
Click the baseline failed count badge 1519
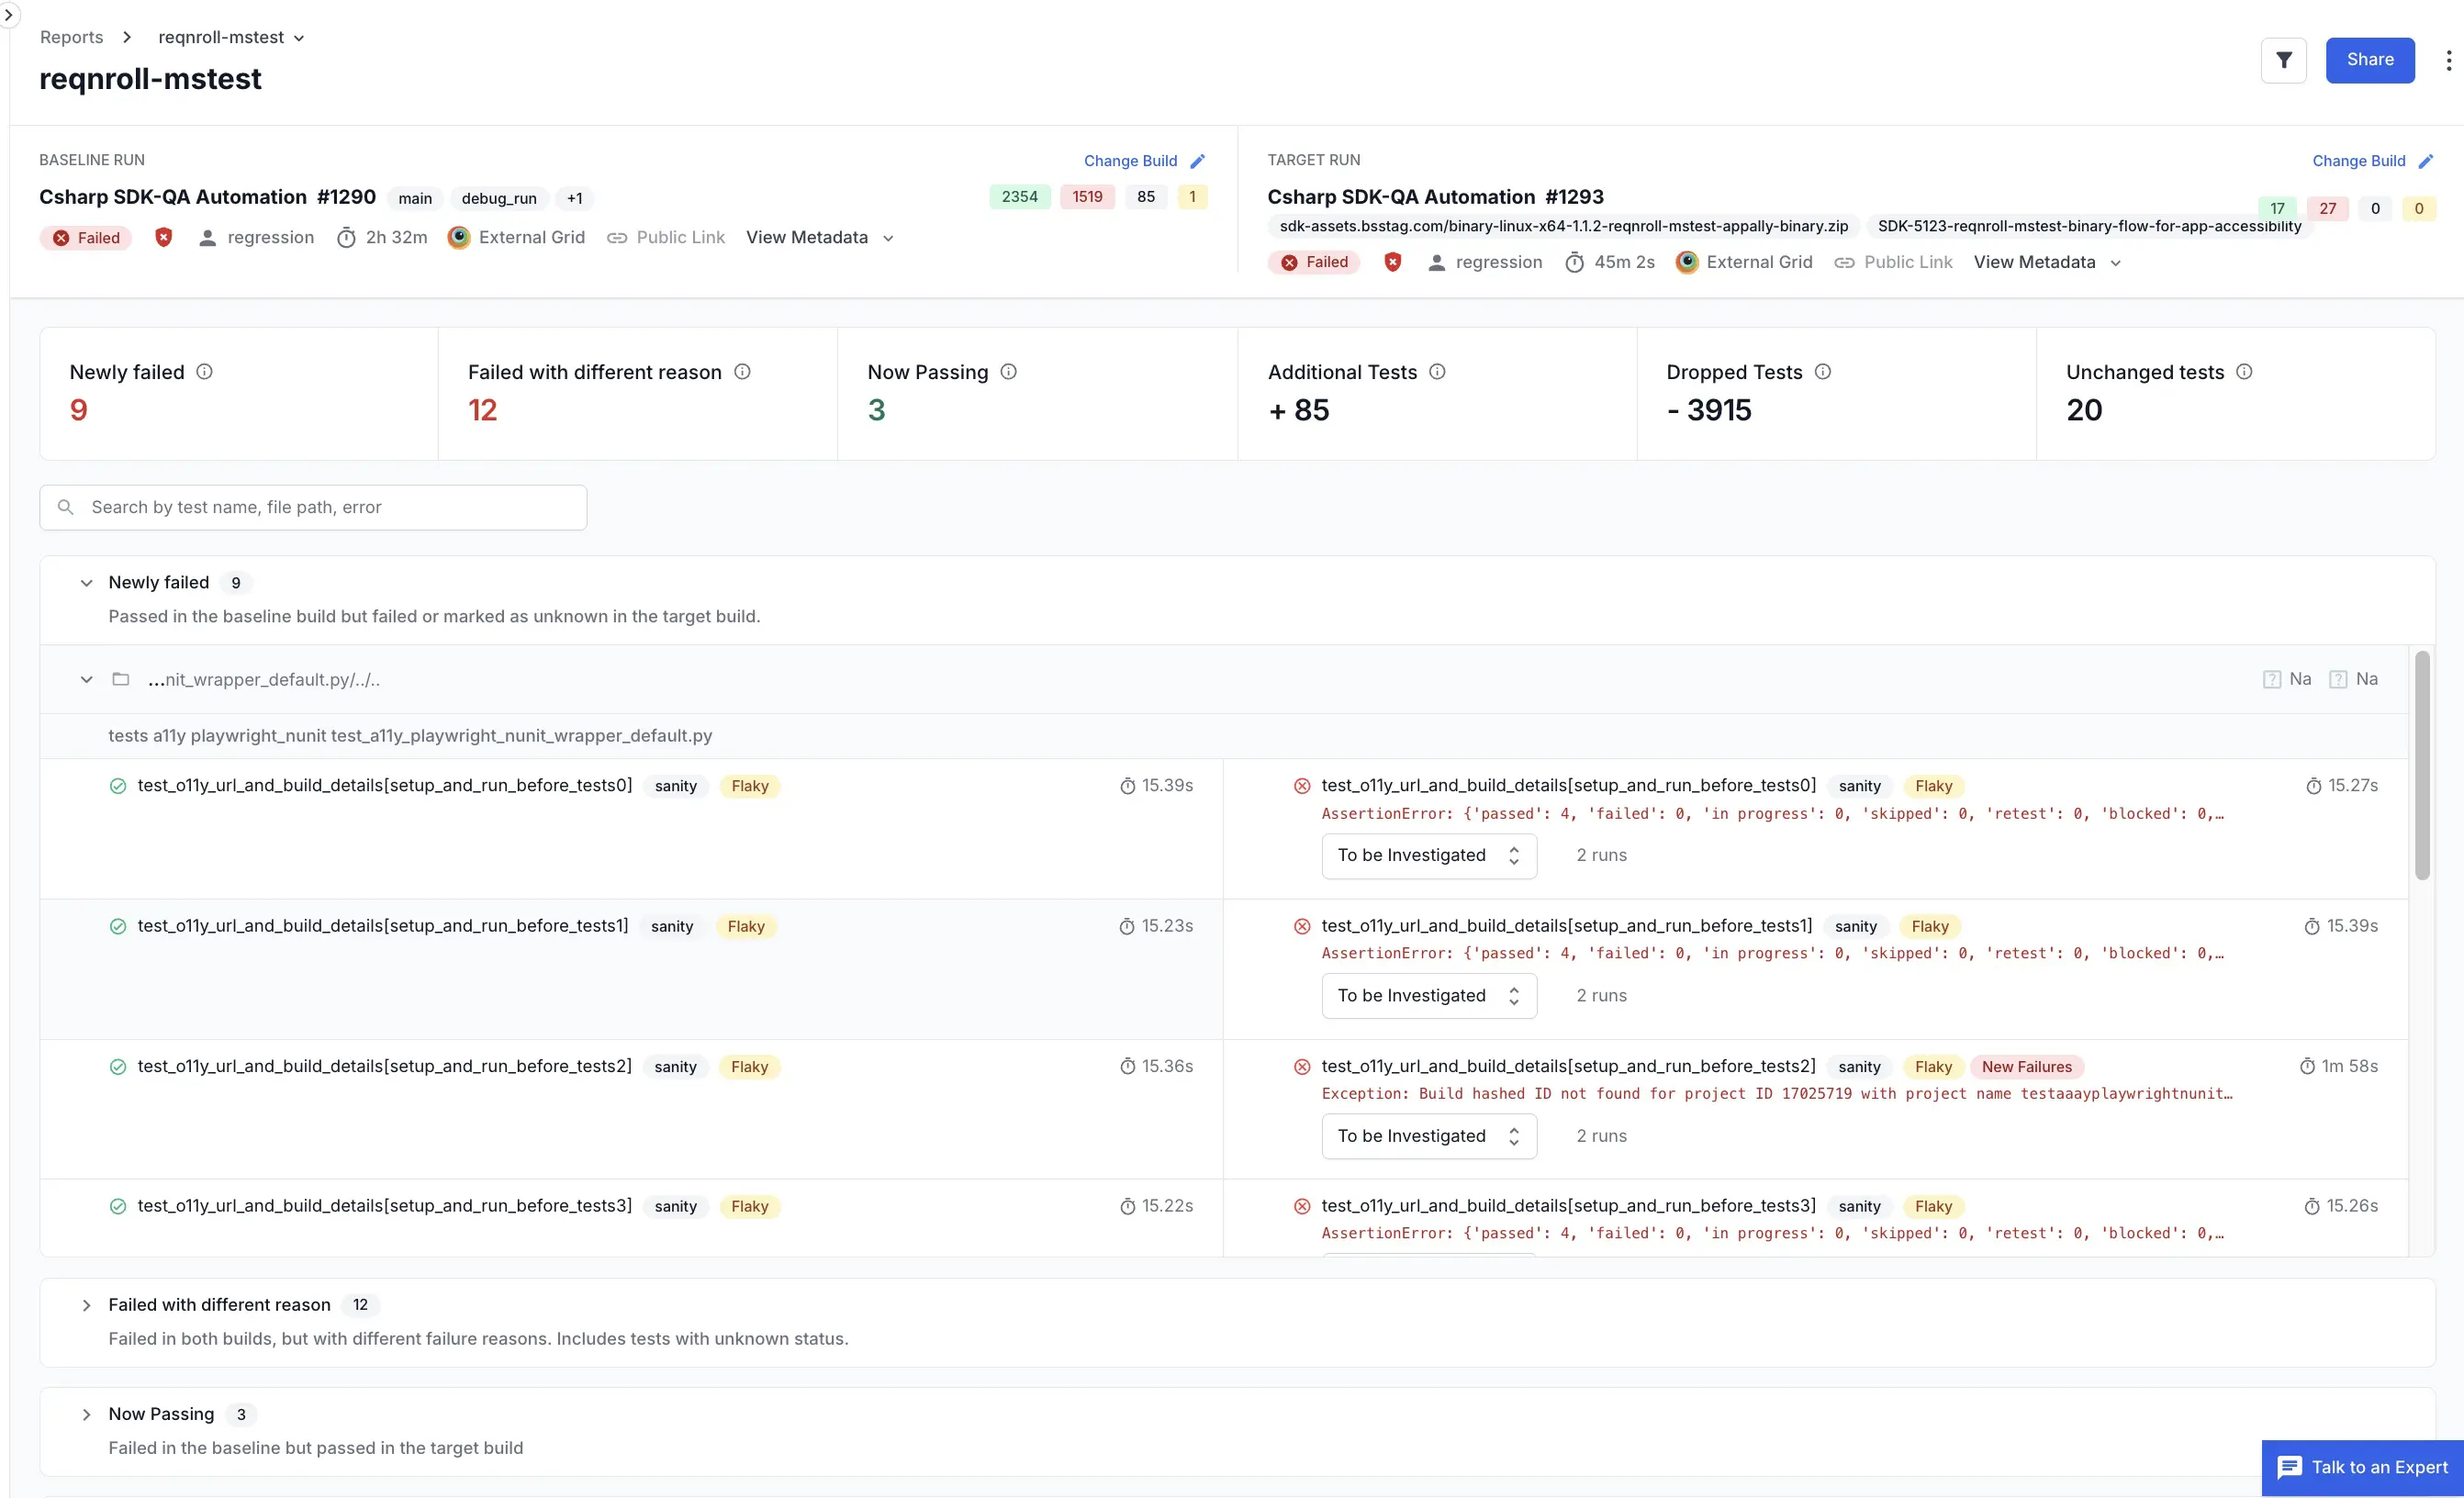click(x=1087, y=197)
